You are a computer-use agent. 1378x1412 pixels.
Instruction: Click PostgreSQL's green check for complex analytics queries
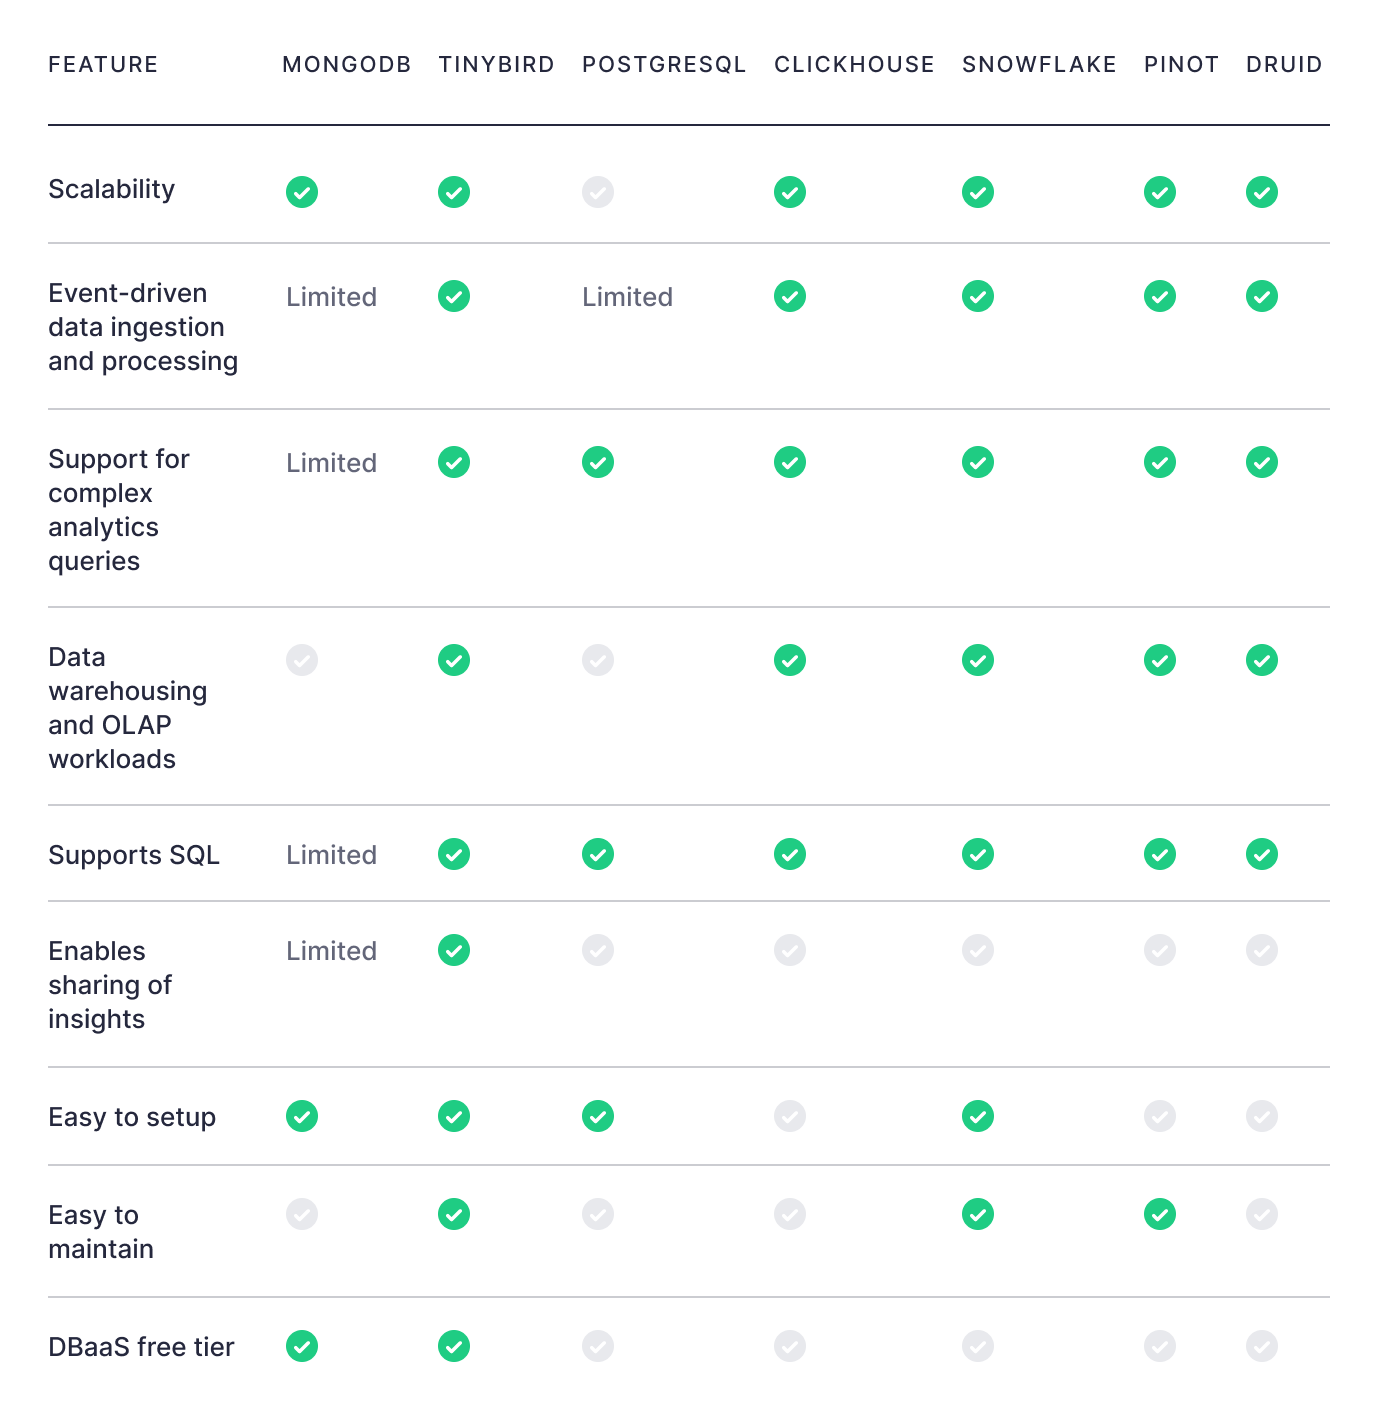pyautogui.click(x=598, y=462)
